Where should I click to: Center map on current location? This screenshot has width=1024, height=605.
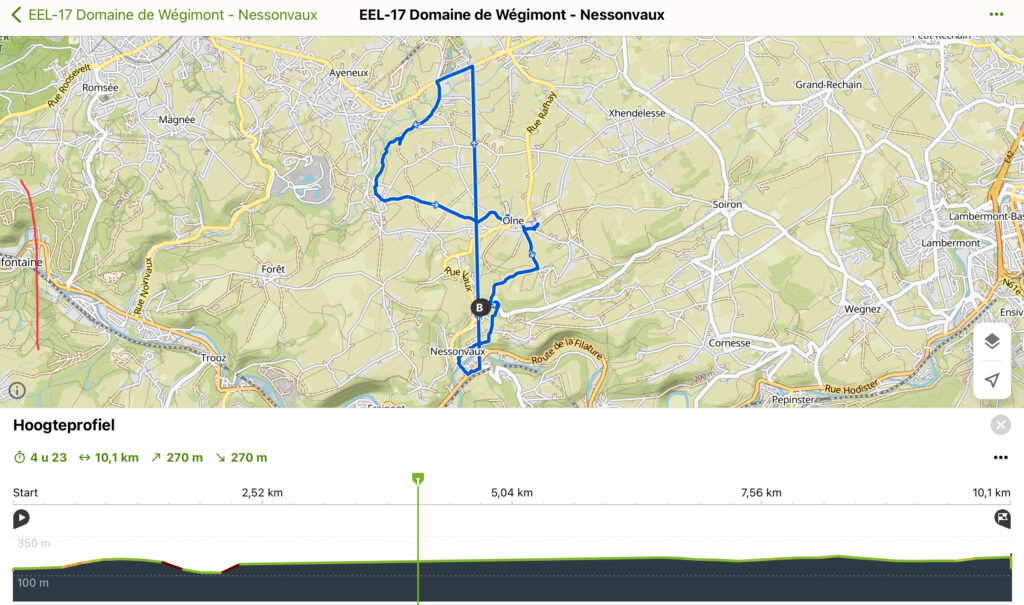pos(991,380)
